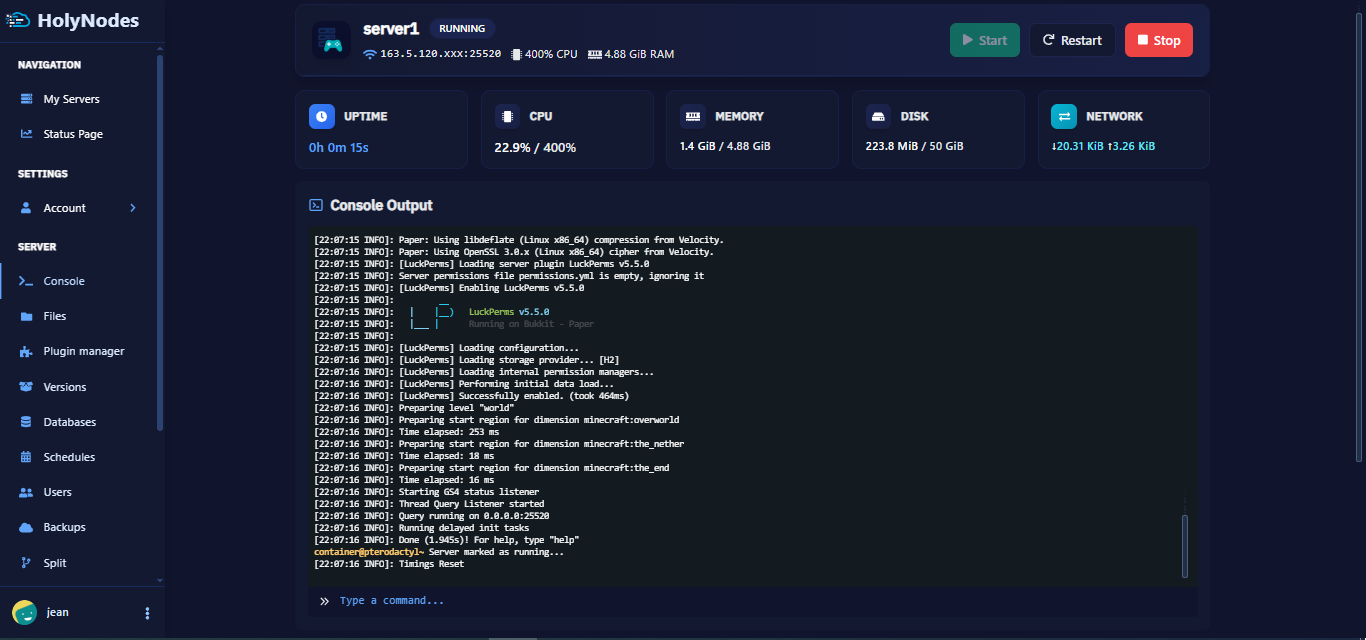Screen dimensions: 1366x640
Task: Click the HolyNodes brand name
Action: click(88, 21)
